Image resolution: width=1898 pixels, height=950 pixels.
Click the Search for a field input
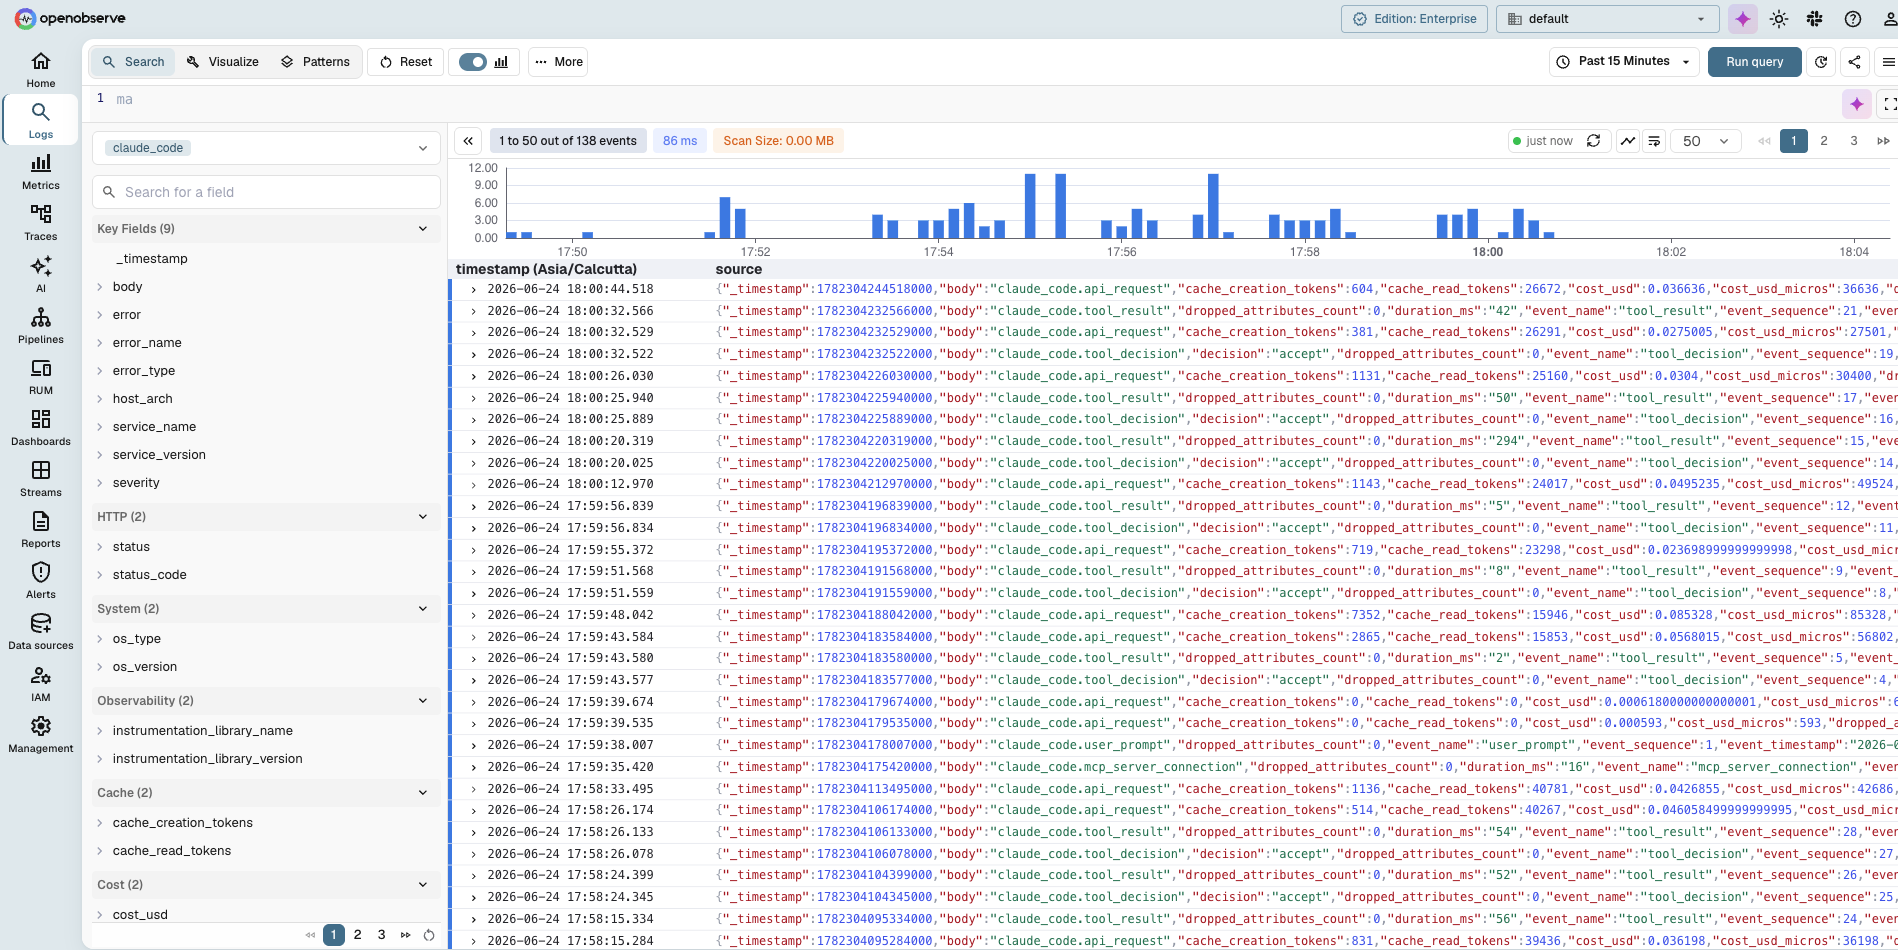click(266, 192)
